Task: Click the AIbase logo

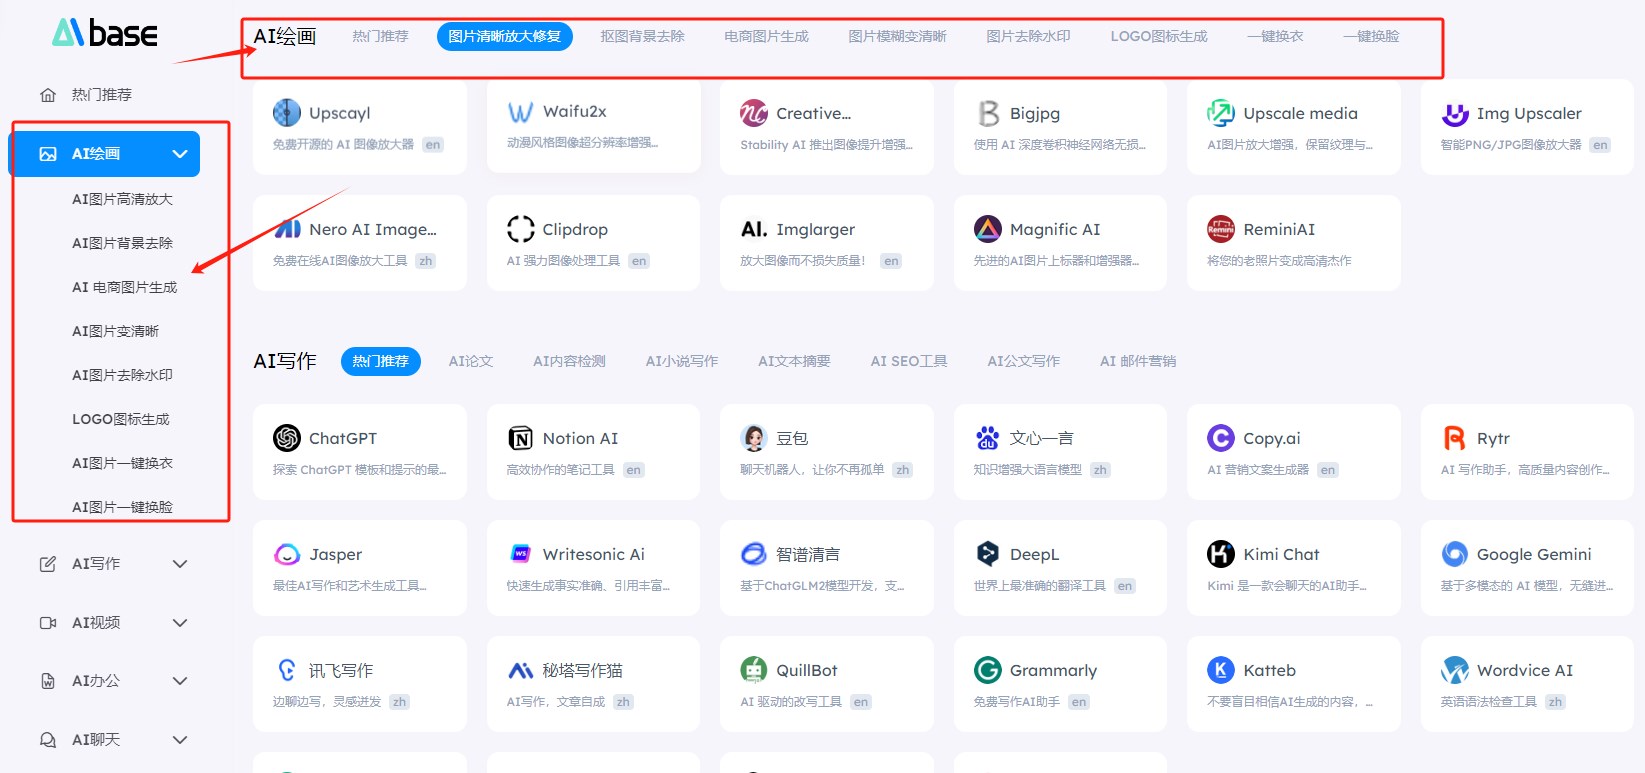Action: click(105, 33)
